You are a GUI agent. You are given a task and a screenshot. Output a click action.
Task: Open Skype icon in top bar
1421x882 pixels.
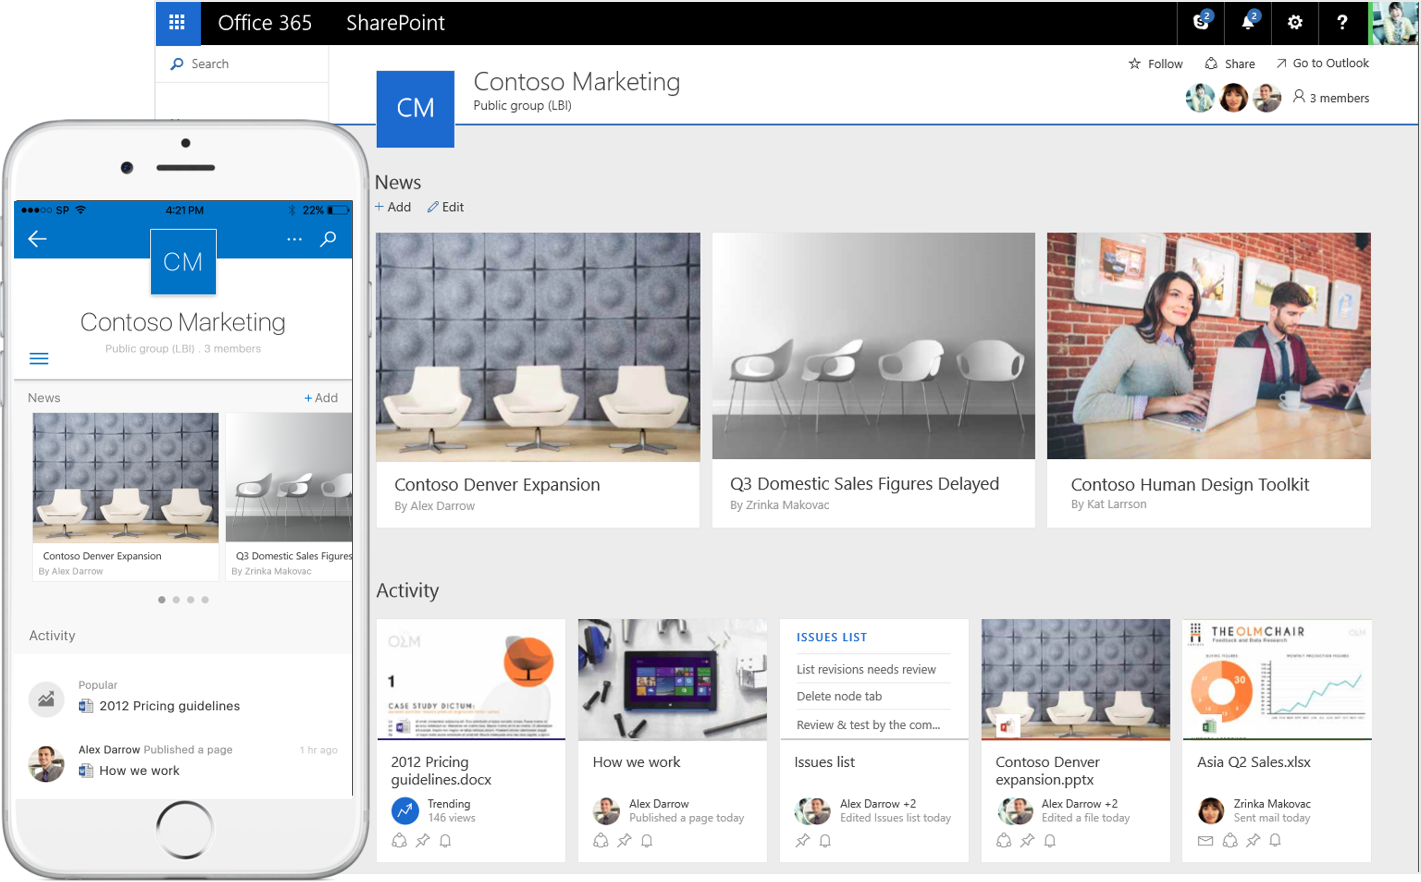[x=1201, y=22]
